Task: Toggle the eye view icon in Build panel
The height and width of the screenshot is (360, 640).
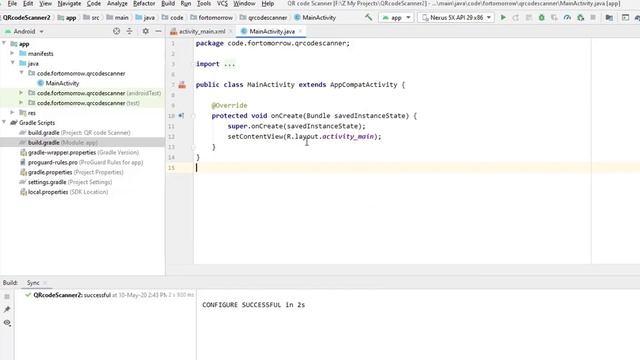Action: pos(7,322)
